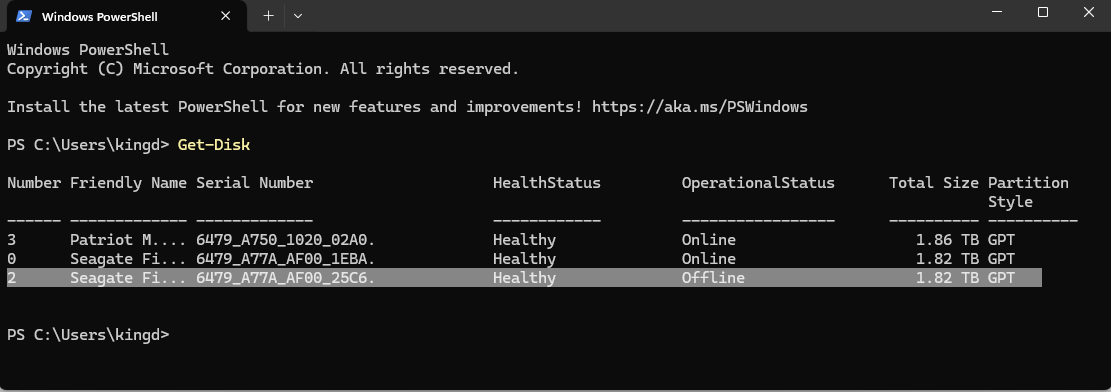The image size is (1111, 392).
Task: Minimize the terminal window
Action: [996, 12]
